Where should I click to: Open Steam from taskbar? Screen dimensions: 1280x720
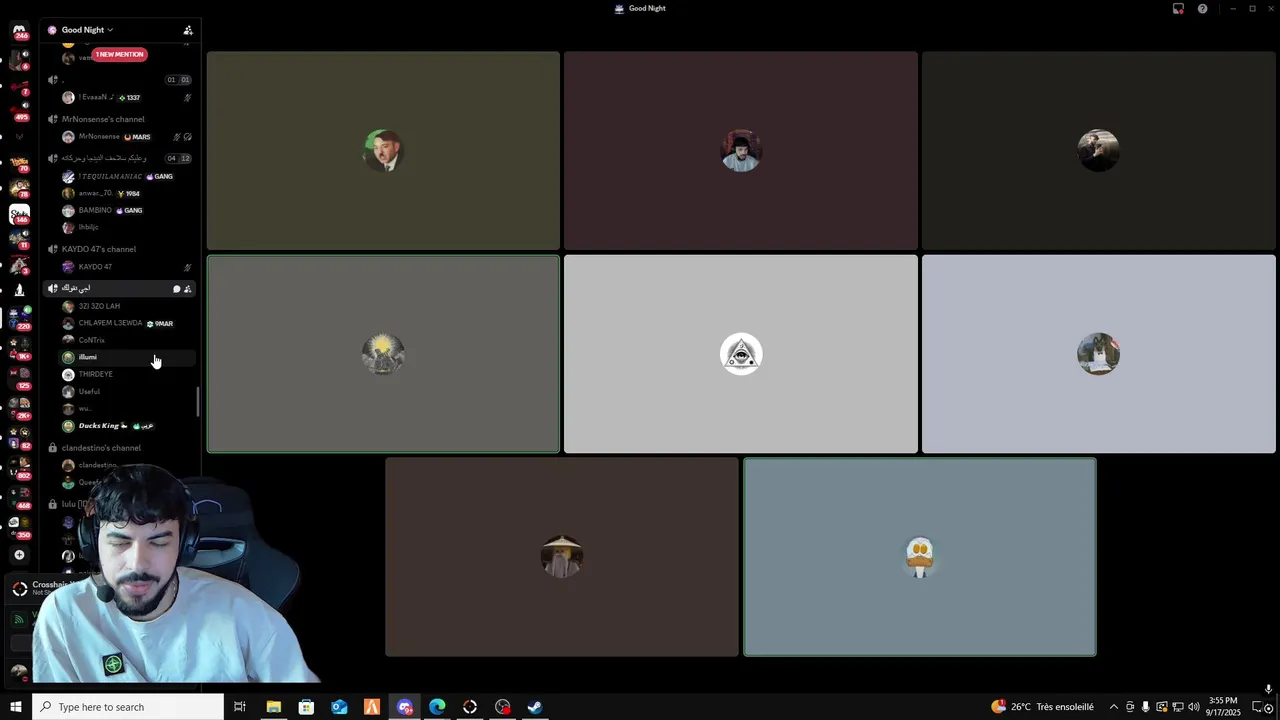click(x=535, y=707)
